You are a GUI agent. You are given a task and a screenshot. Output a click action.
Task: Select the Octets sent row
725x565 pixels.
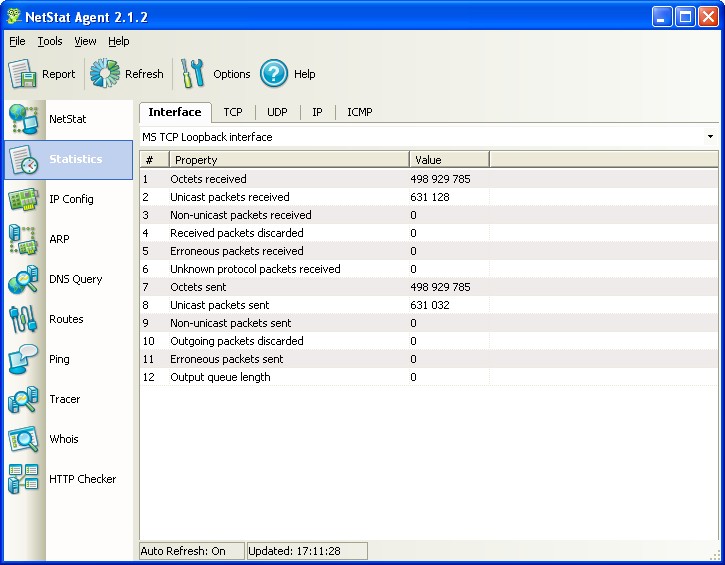click(429, 287)
